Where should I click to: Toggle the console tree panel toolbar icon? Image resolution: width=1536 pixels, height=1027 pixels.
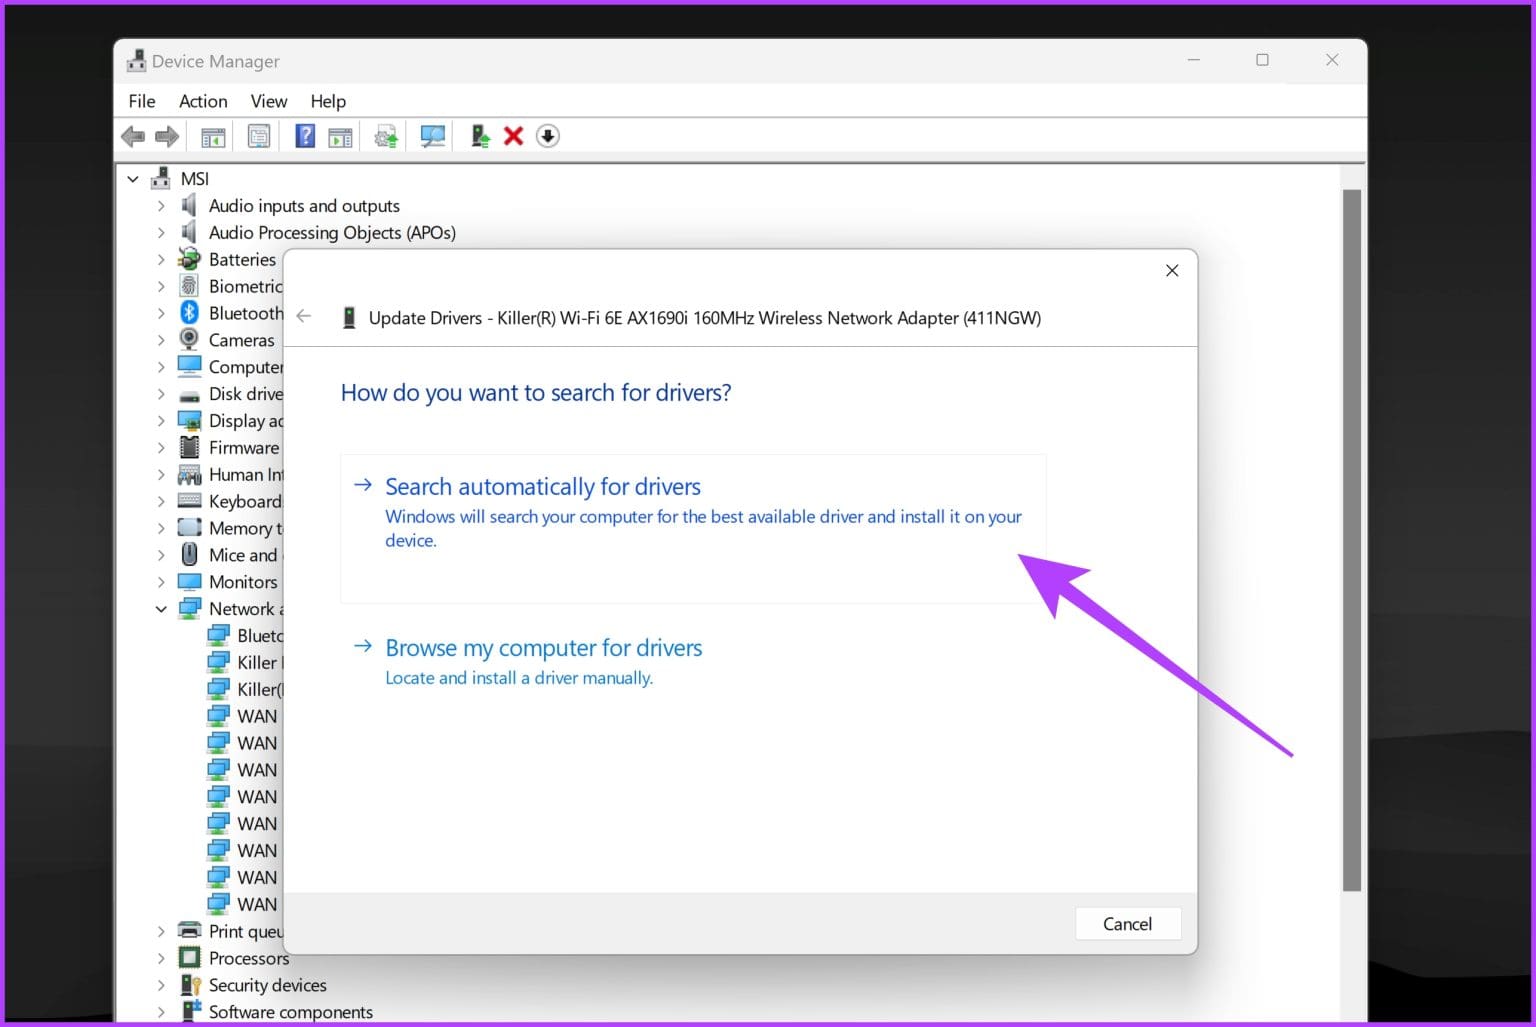tap(212, 136)
